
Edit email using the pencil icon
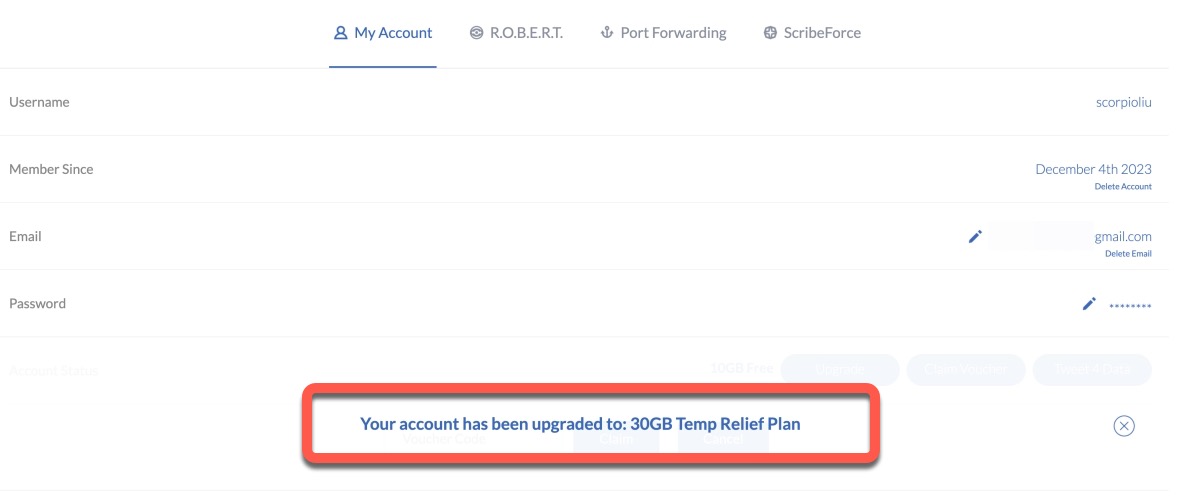coord(975,237)
